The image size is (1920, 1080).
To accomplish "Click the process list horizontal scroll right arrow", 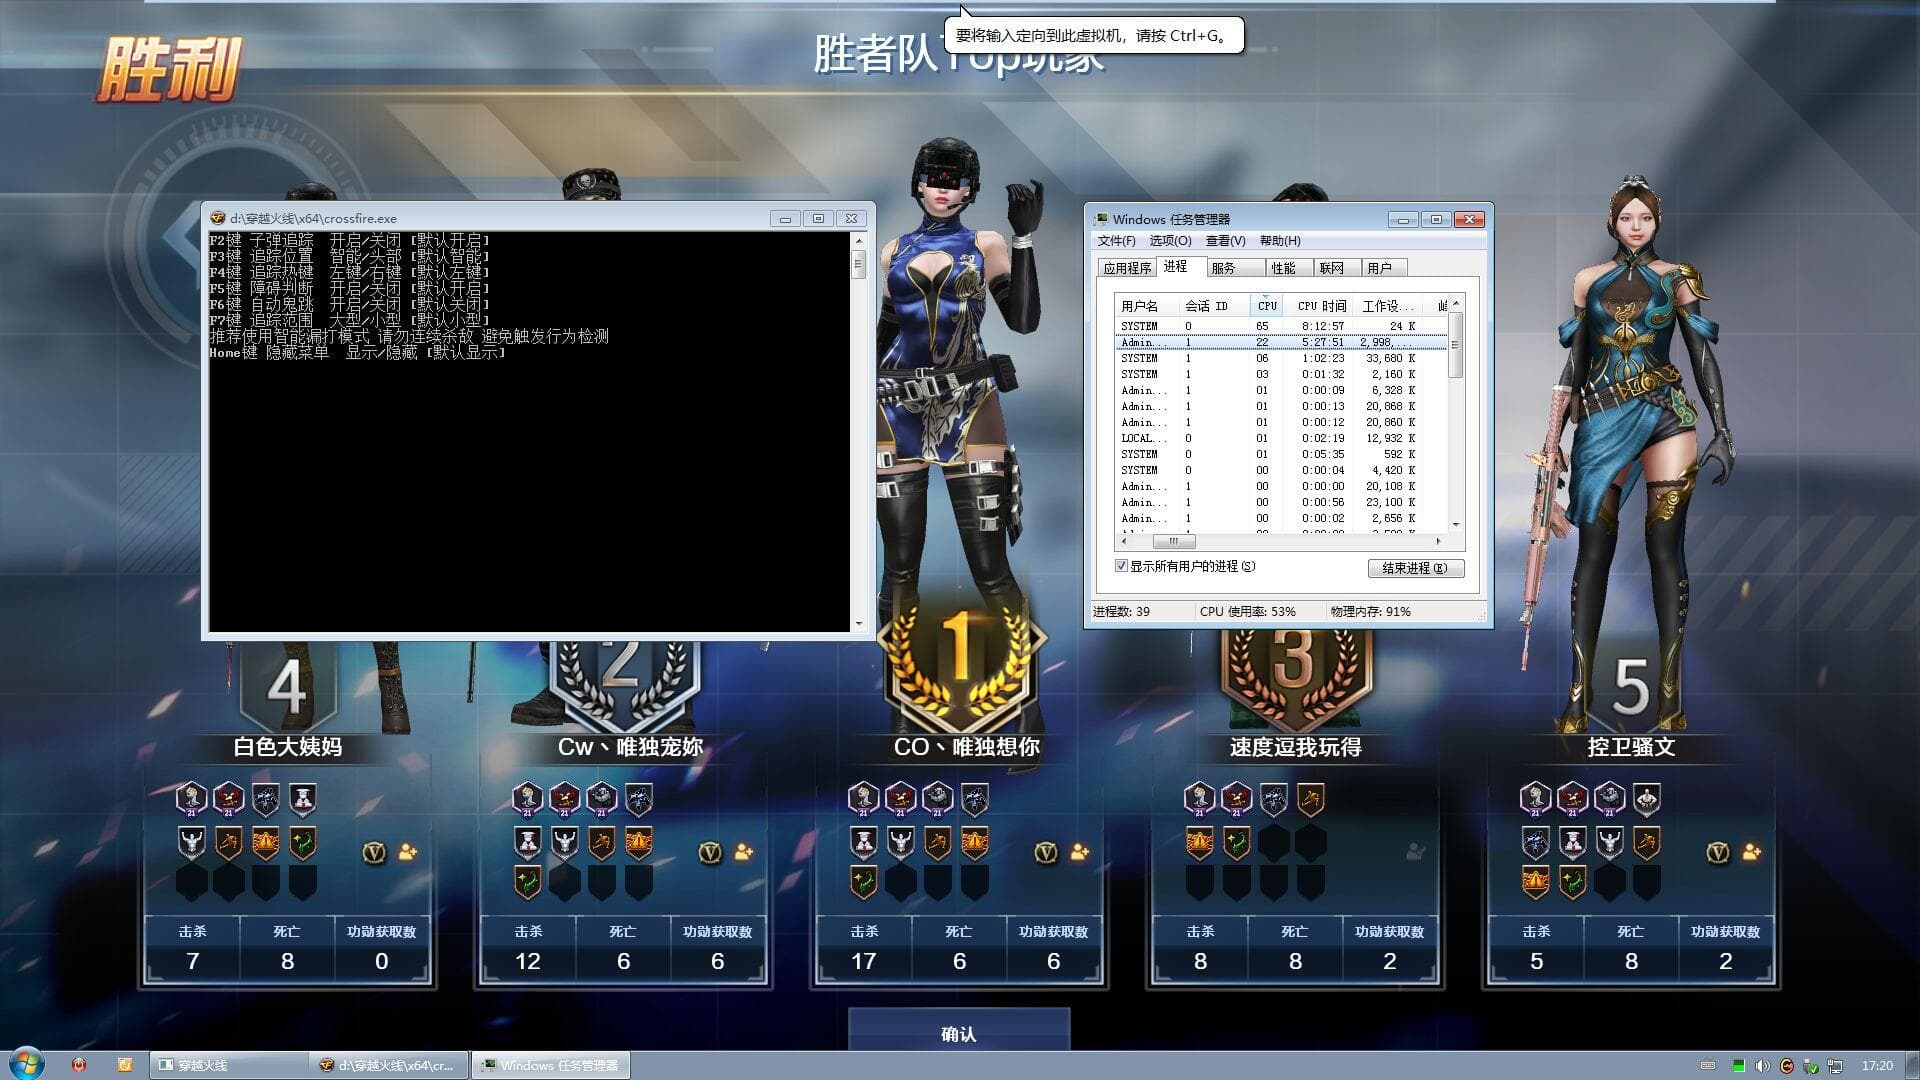I will [x=1439, y=541].
